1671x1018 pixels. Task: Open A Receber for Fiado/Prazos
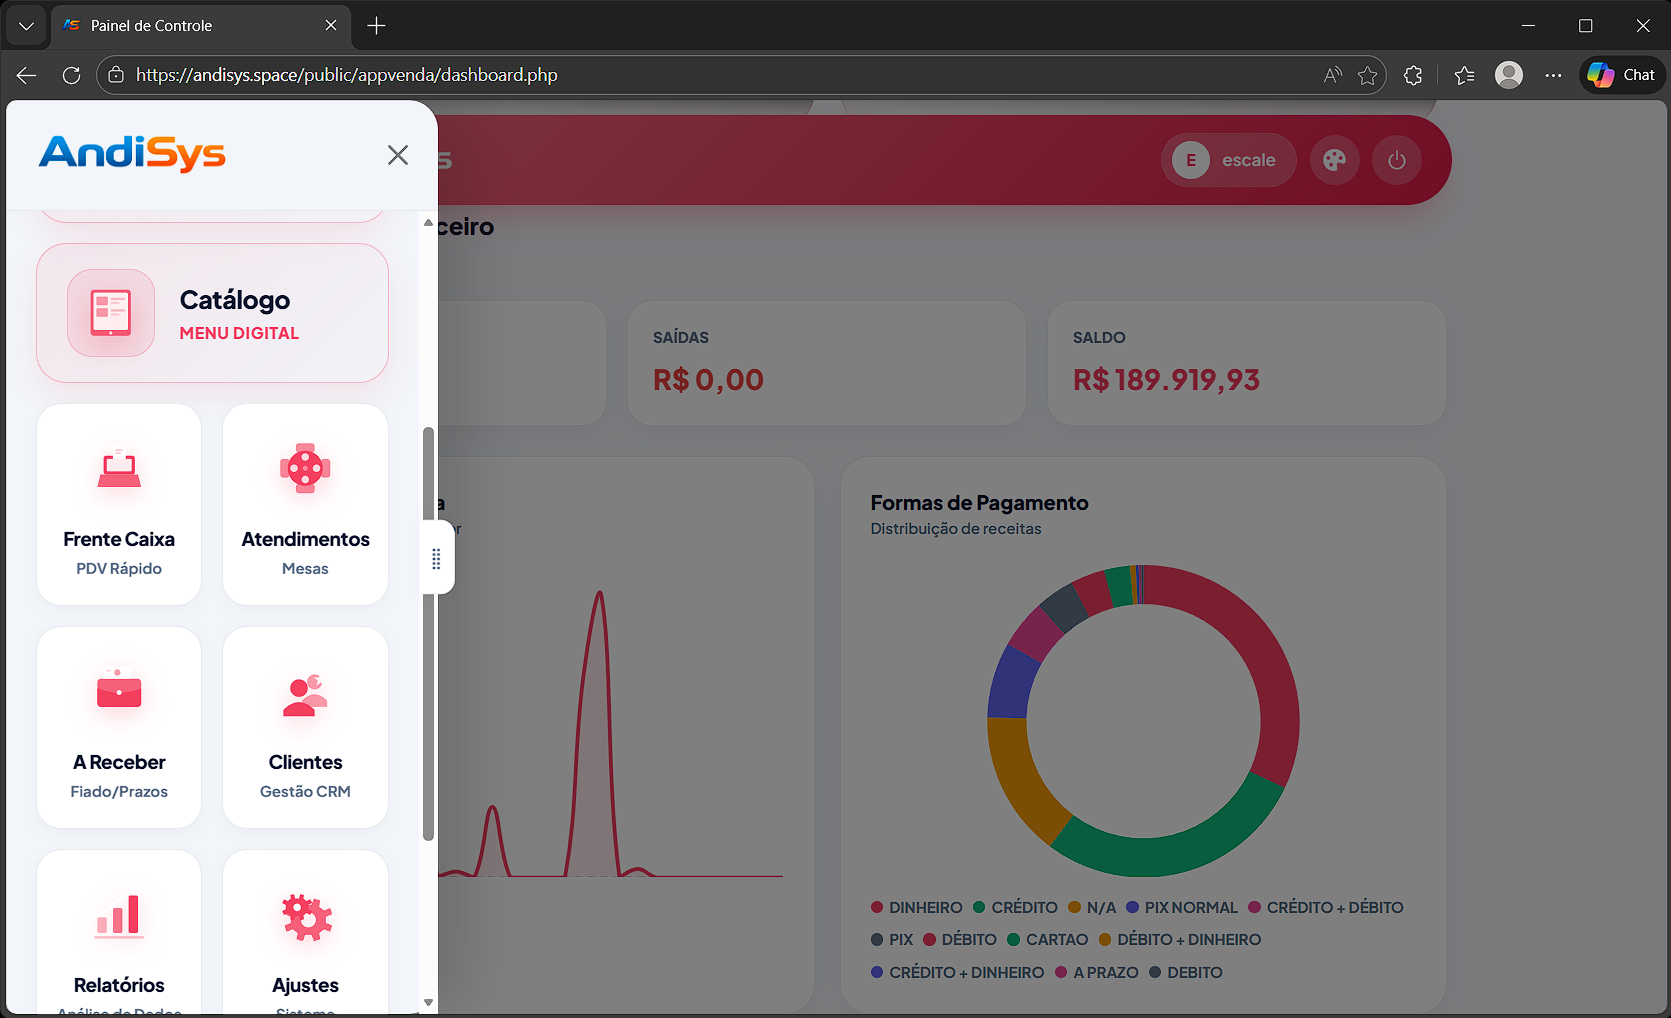[x=118, y=727]
